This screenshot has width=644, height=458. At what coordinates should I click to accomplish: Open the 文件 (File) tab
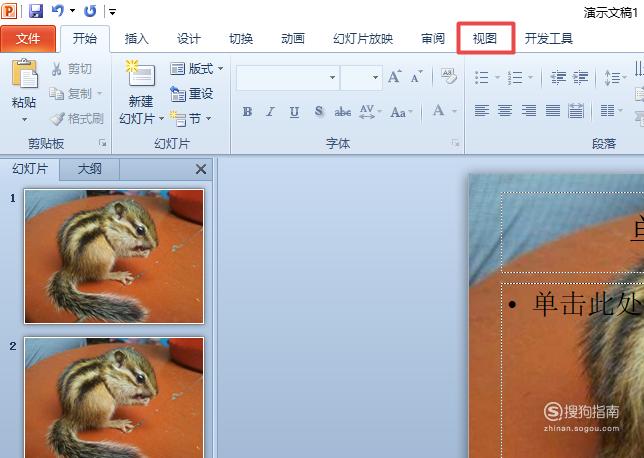(28, 39)
